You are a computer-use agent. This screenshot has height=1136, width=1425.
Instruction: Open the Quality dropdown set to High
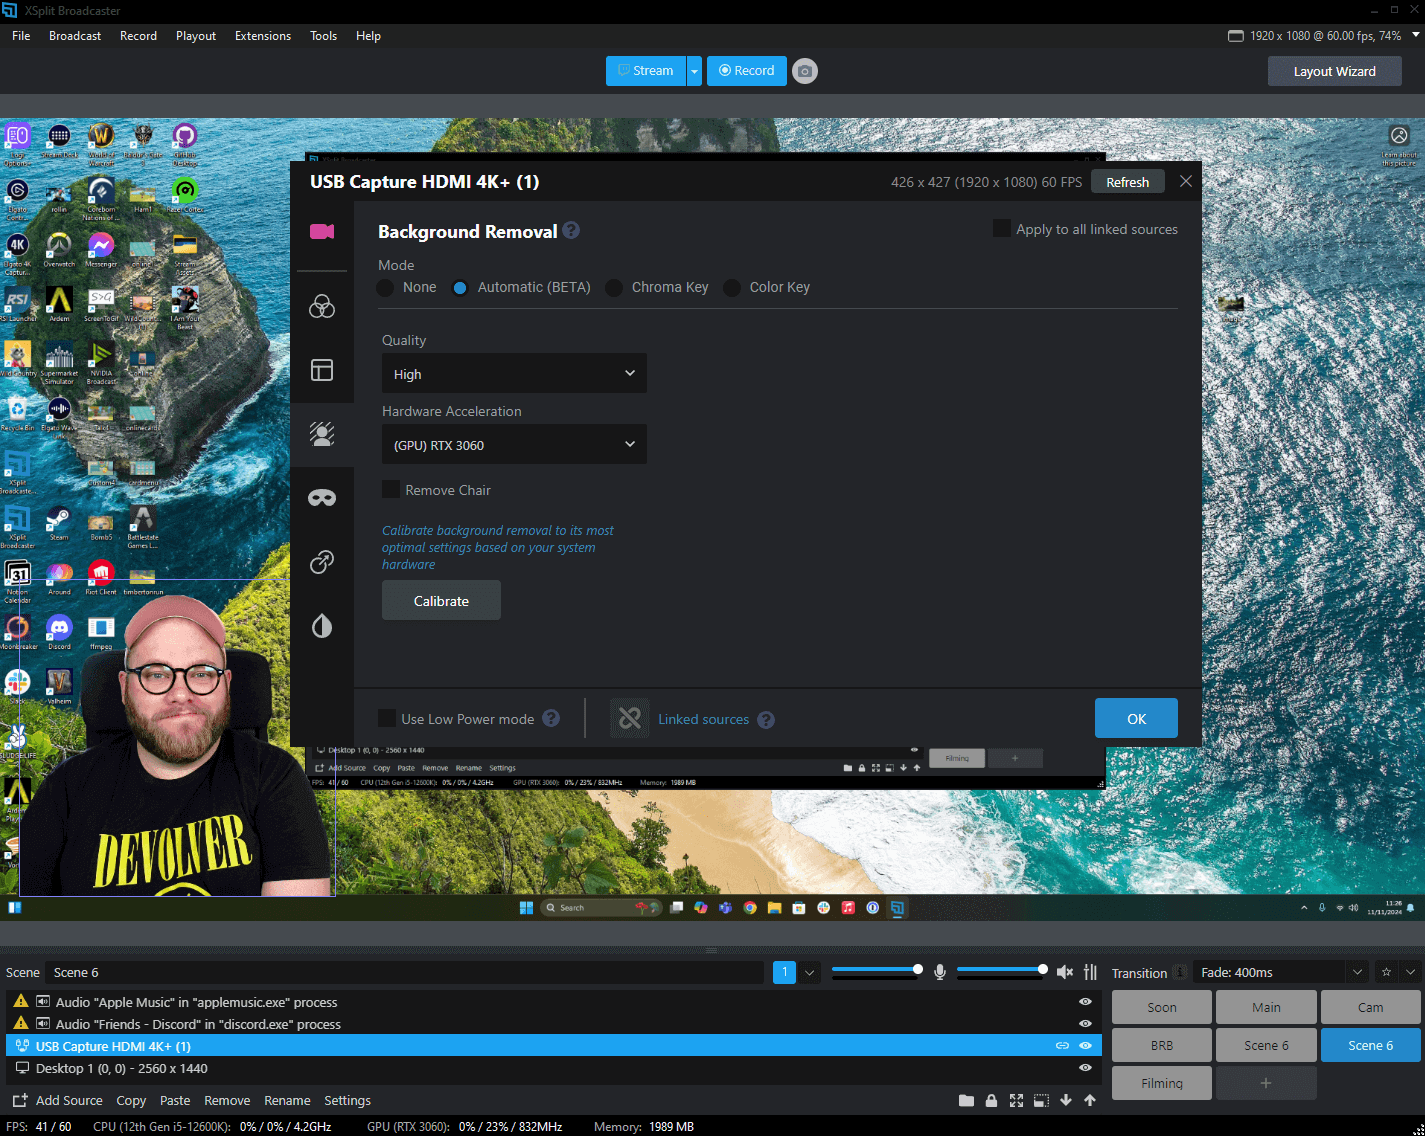(x=514, y=373)
